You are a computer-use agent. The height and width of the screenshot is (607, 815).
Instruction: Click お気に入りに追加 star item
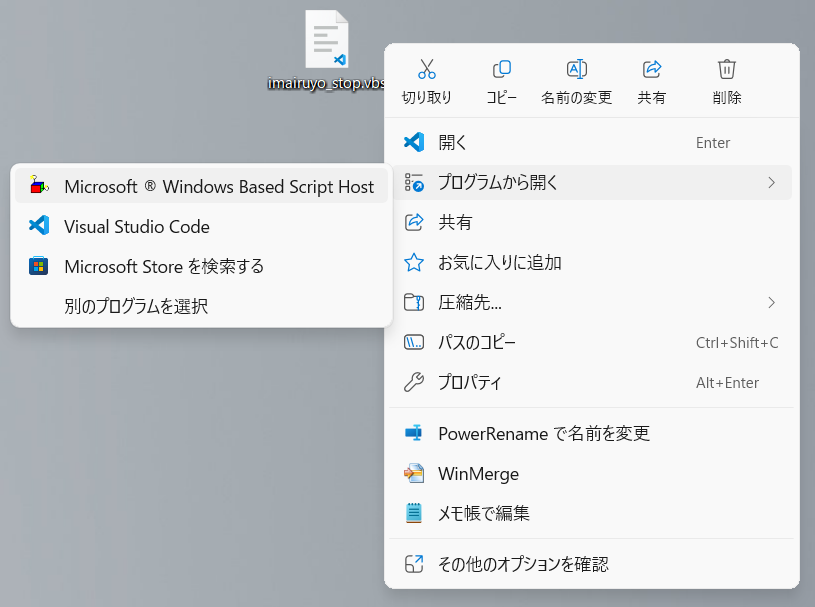[x=592, y=262]
